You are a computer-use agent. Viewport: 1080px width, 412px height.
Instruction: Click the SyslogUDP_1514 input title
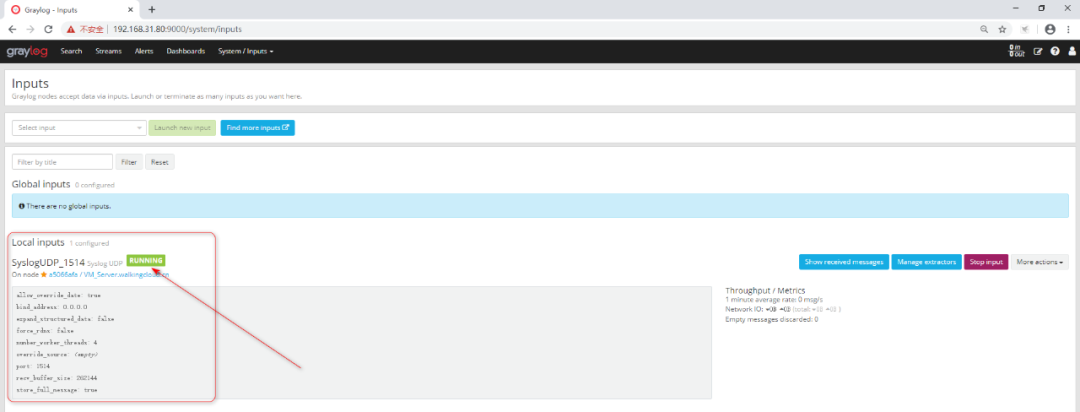click(48, 262)
